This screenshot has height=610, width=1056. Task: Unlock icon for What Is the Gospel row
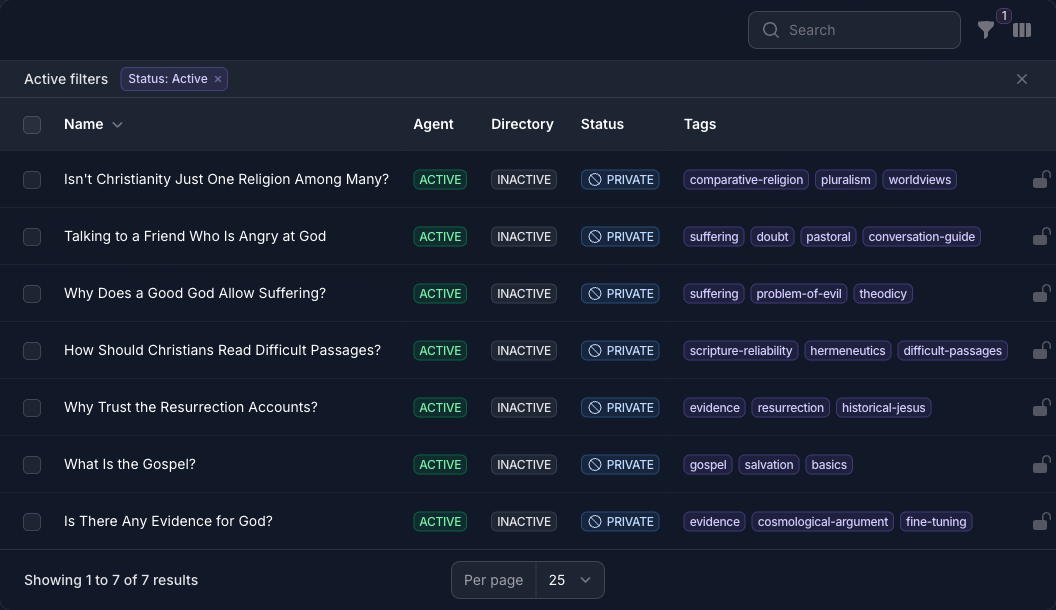coord(1041,465)
